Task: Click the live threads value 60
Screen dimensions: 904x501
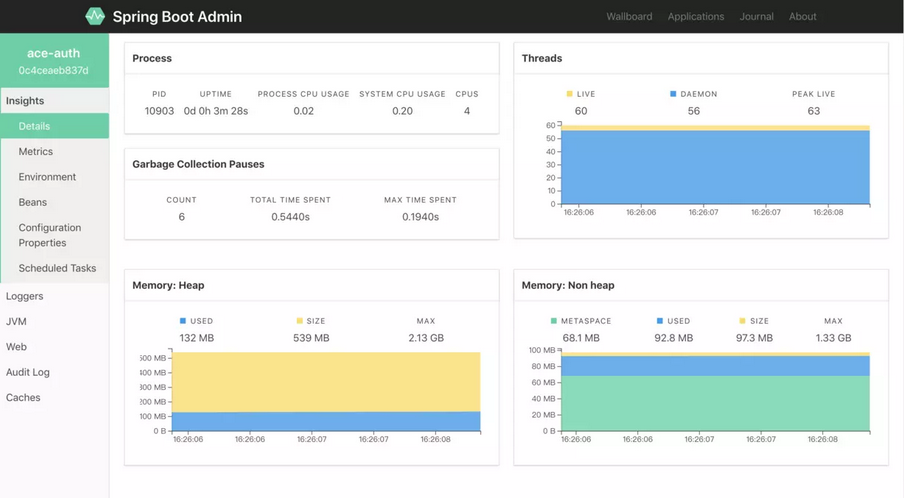Action: 581,111
